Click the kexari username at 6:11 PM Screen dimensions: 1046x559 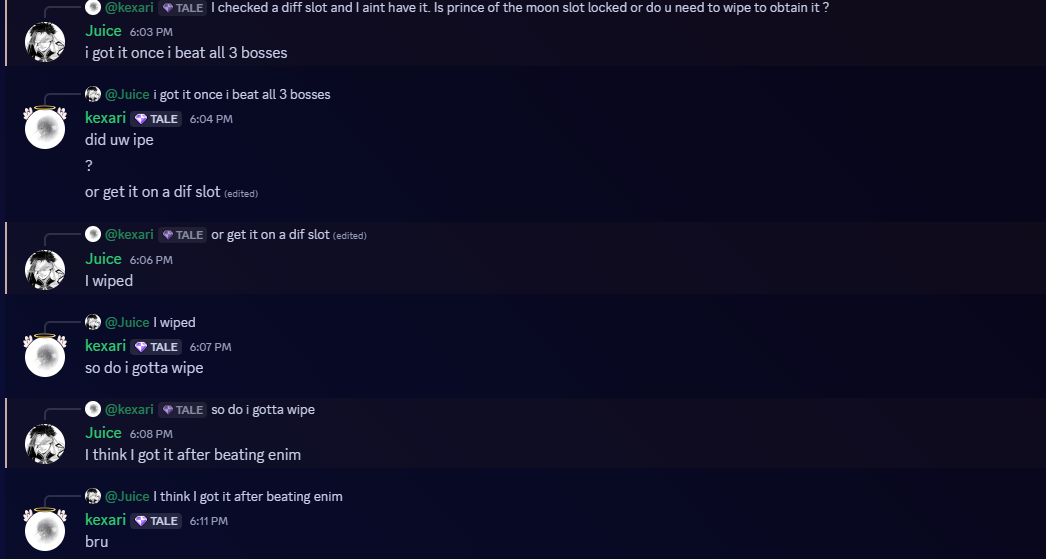pyautogui.click(x=105, y=520)
